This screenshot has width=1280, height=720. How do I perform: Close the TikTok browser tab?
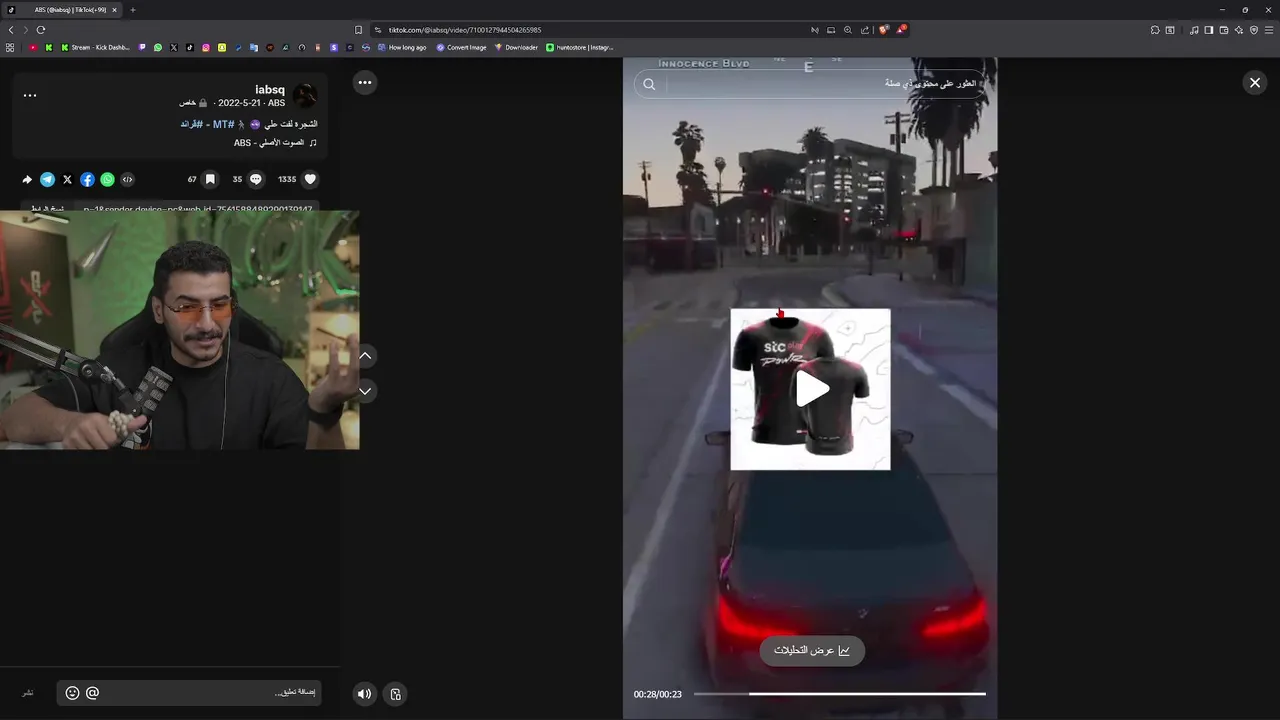pyautogui.click(x=114, y=10)
